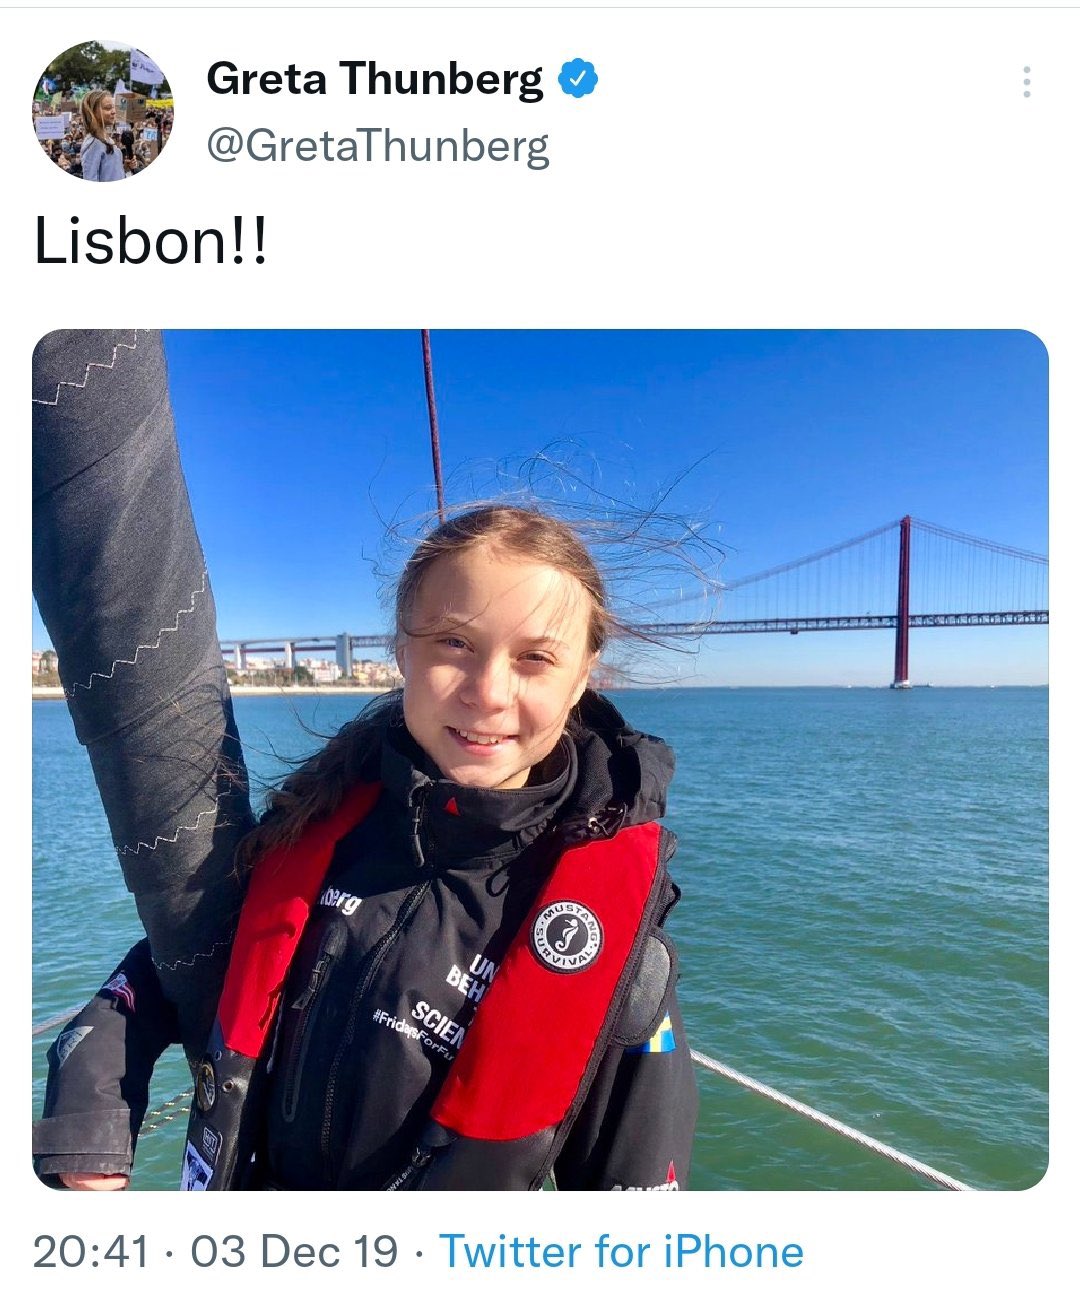Click the Mustang Survival logo on life jacket
This screenshot has height=1308, width=1080.
[566, 936]
